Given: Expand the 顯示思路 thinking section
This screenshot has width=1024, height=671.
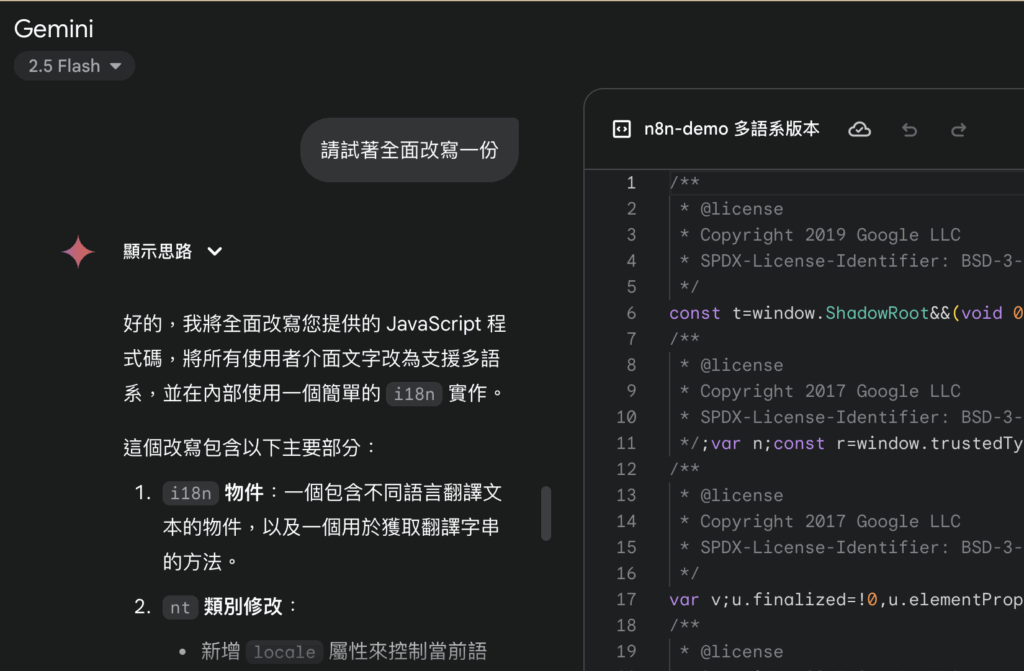Looking at the screenshot, I should tap(173, 252).
